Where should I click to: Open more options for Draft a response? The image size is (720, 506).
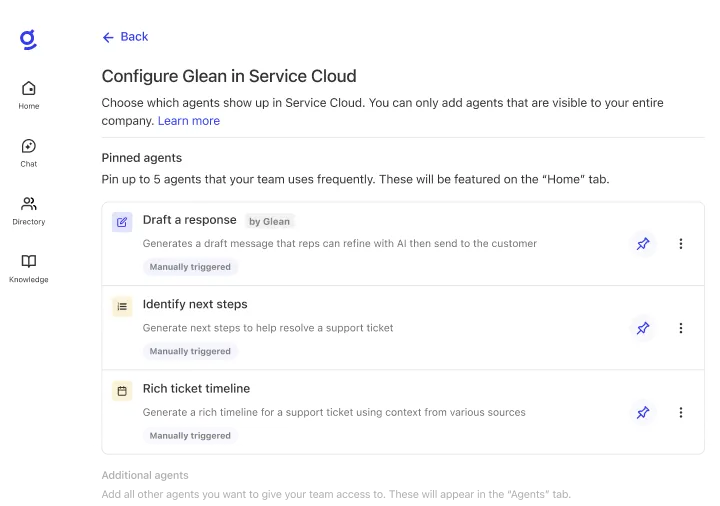(x=681, y=244)
